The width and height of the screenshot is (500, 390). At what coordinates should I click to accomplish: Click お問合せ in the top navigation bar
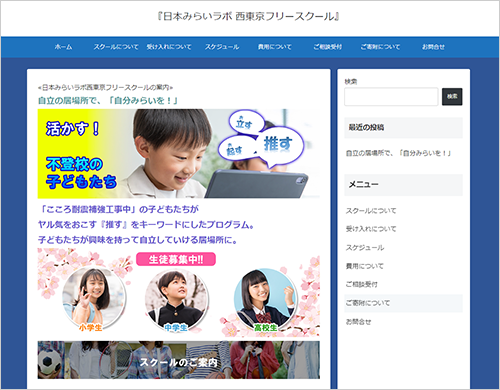pos(433,47)
